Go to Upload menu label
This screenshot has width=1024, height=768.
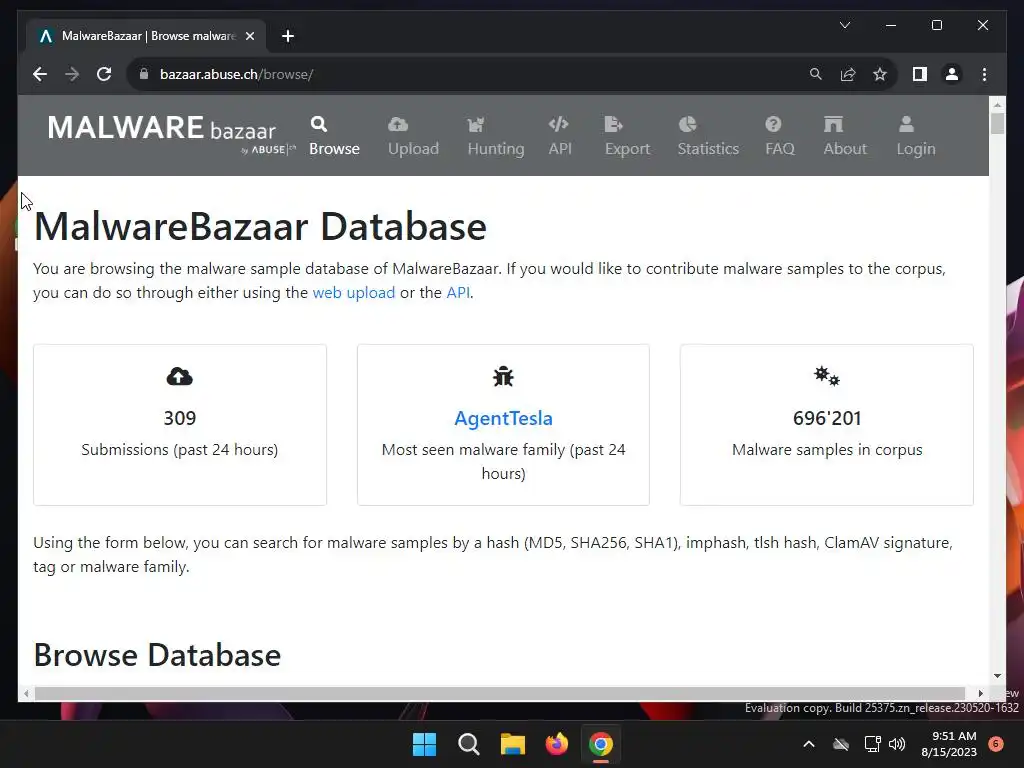click(x=413, y=149)
